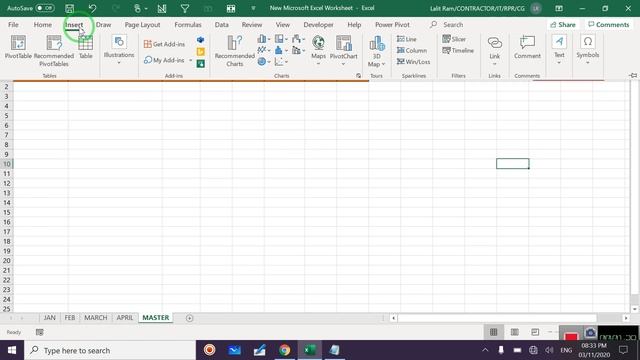Open the scatter chart dropdown
The image size is (640, 360).
click(x=281, y=62)
